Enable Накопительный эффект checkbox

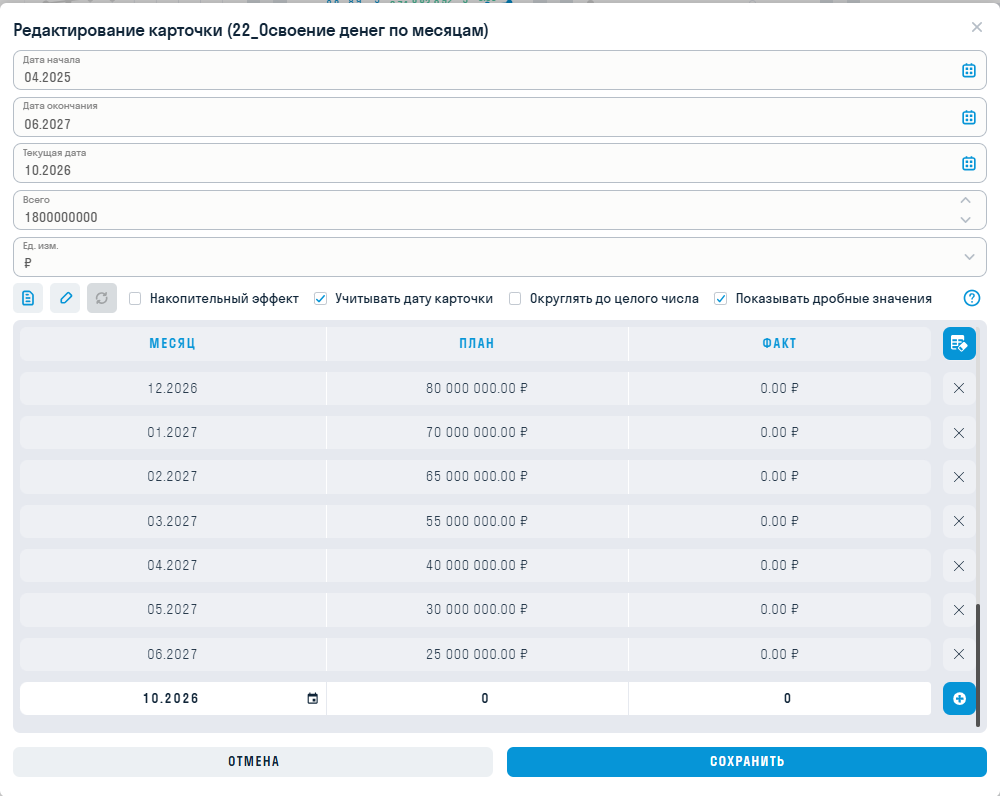coord(135,298)
